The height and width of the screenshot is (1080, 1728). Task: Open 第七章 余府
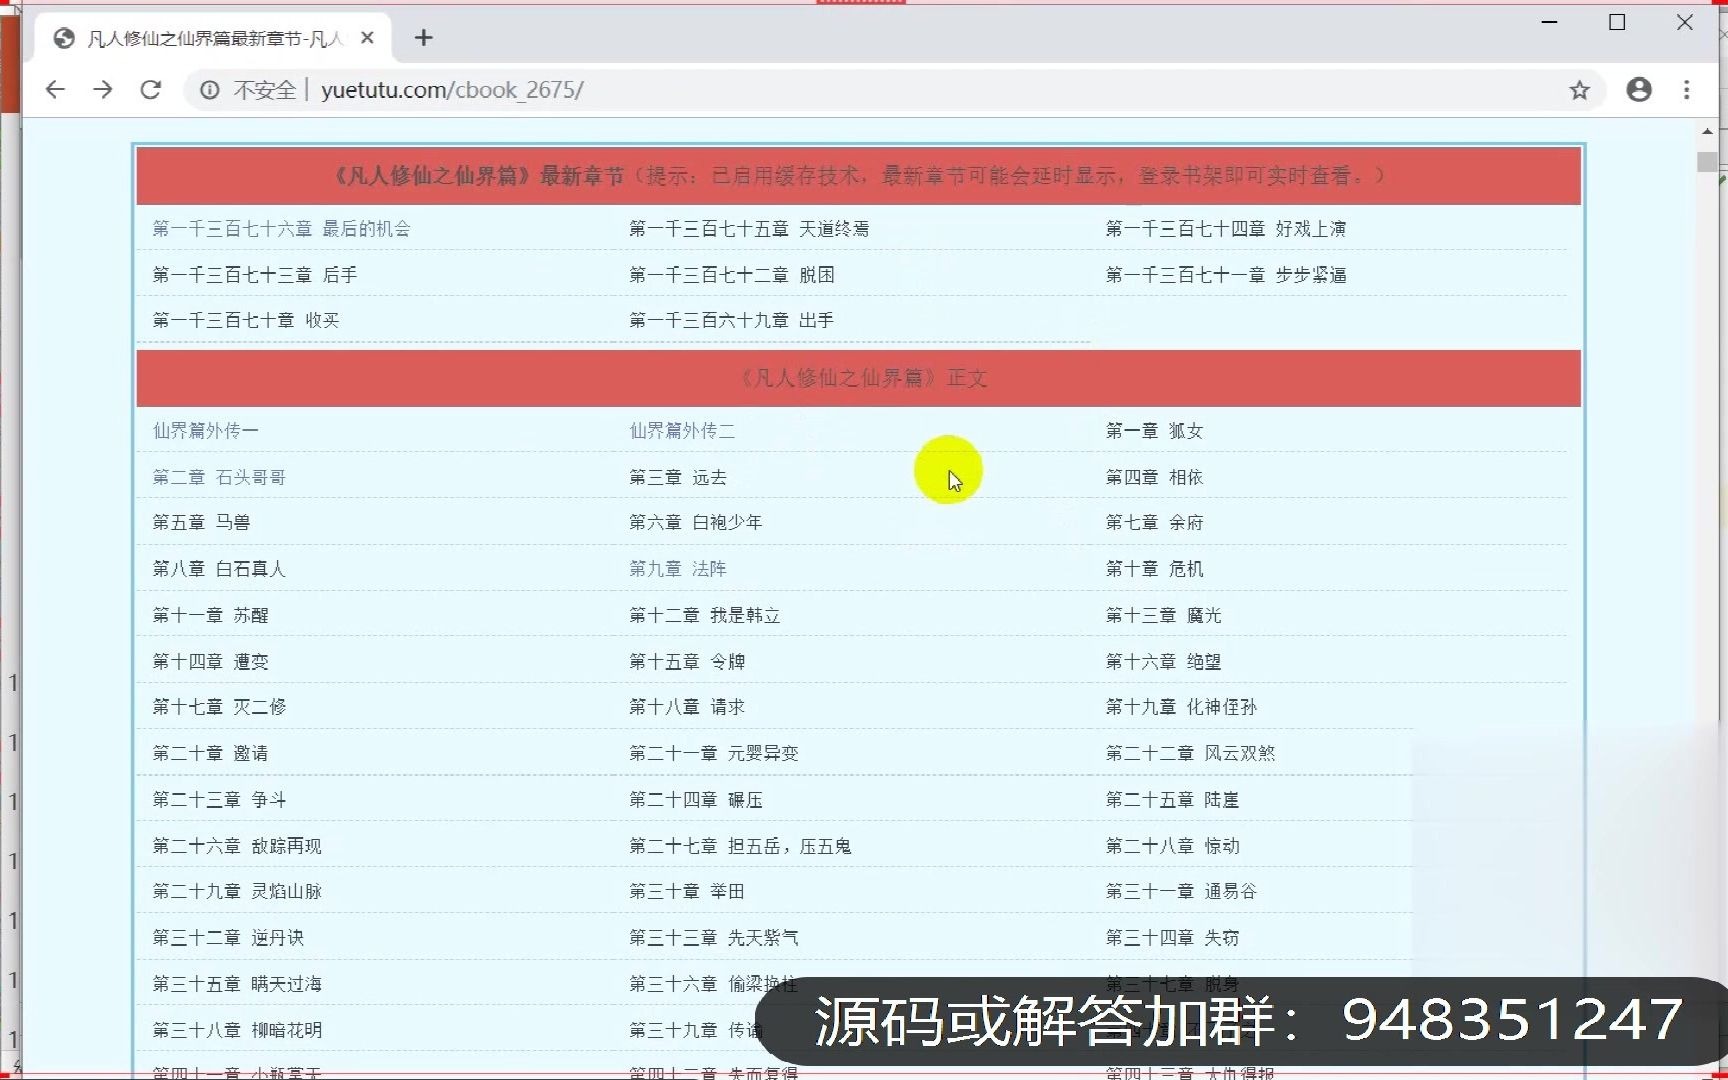[1154, 523]
